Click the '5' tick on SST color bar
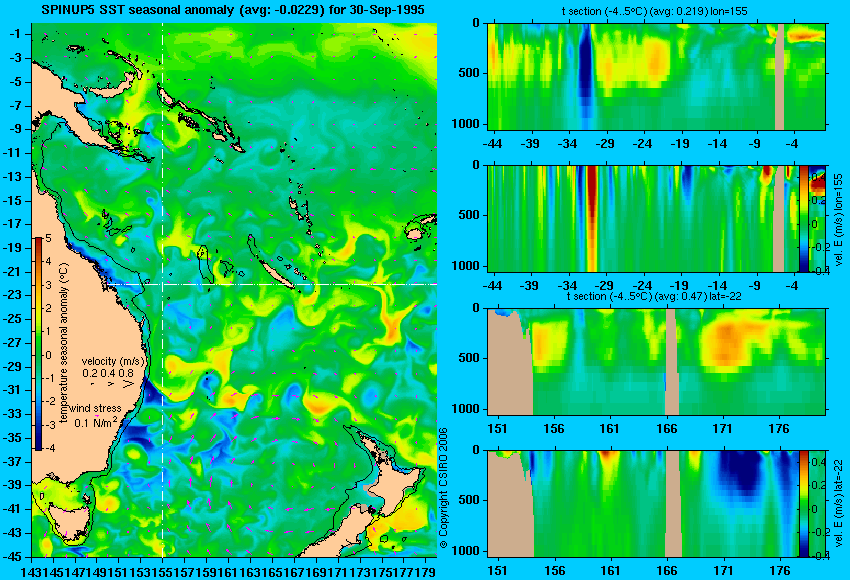 coord(48,239)
